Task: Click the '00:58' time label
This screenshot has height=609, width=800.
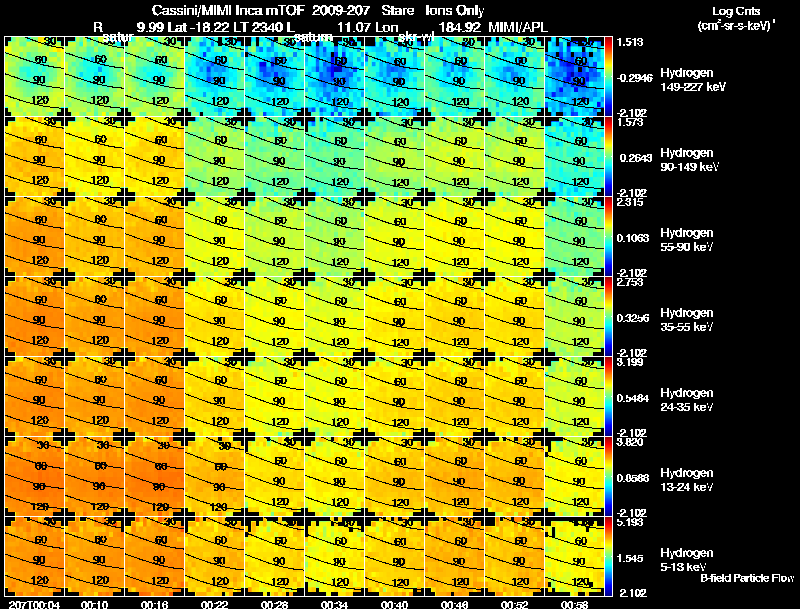Action: pyautogui.click(x=574, y=604)
